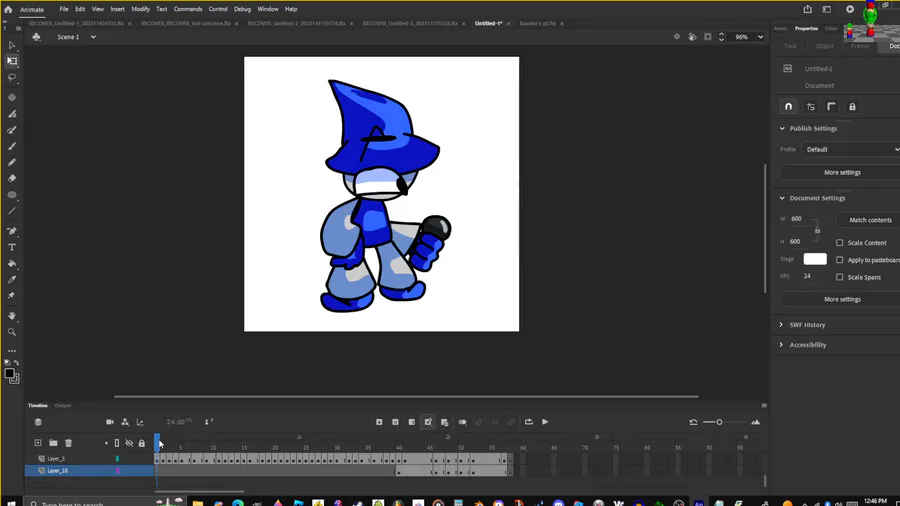
Task: Toggle the width-height link lock
Action: coord(817,231)
